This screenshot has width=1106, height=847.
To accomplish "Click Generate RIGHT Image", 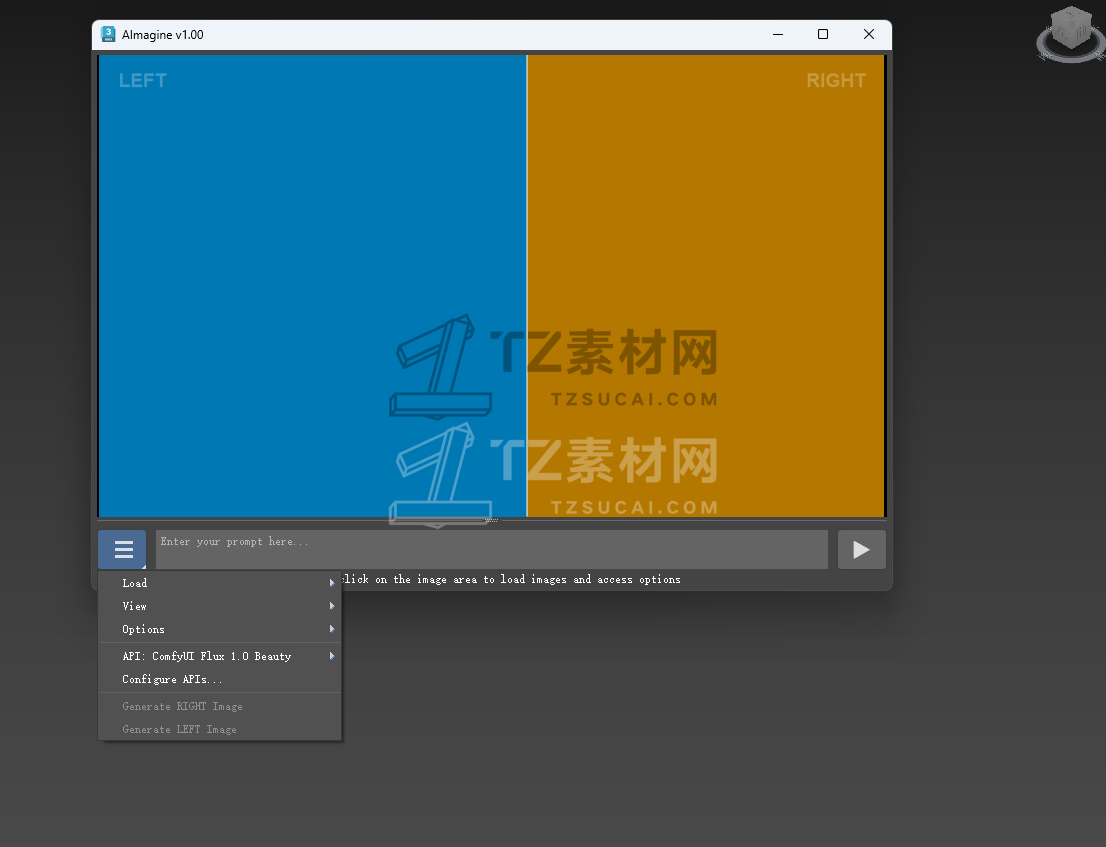I will click(x=181, y=706).
